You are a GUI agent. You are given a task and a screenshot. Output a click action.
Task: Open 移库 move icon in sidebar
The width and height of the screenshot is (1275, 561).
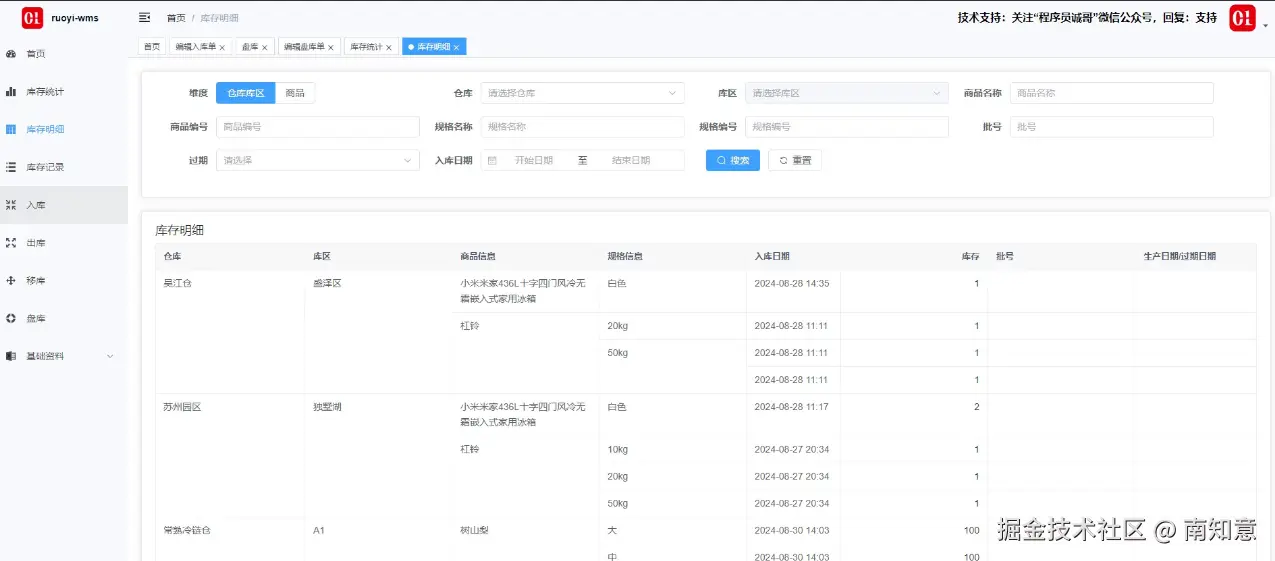(11, 281)
